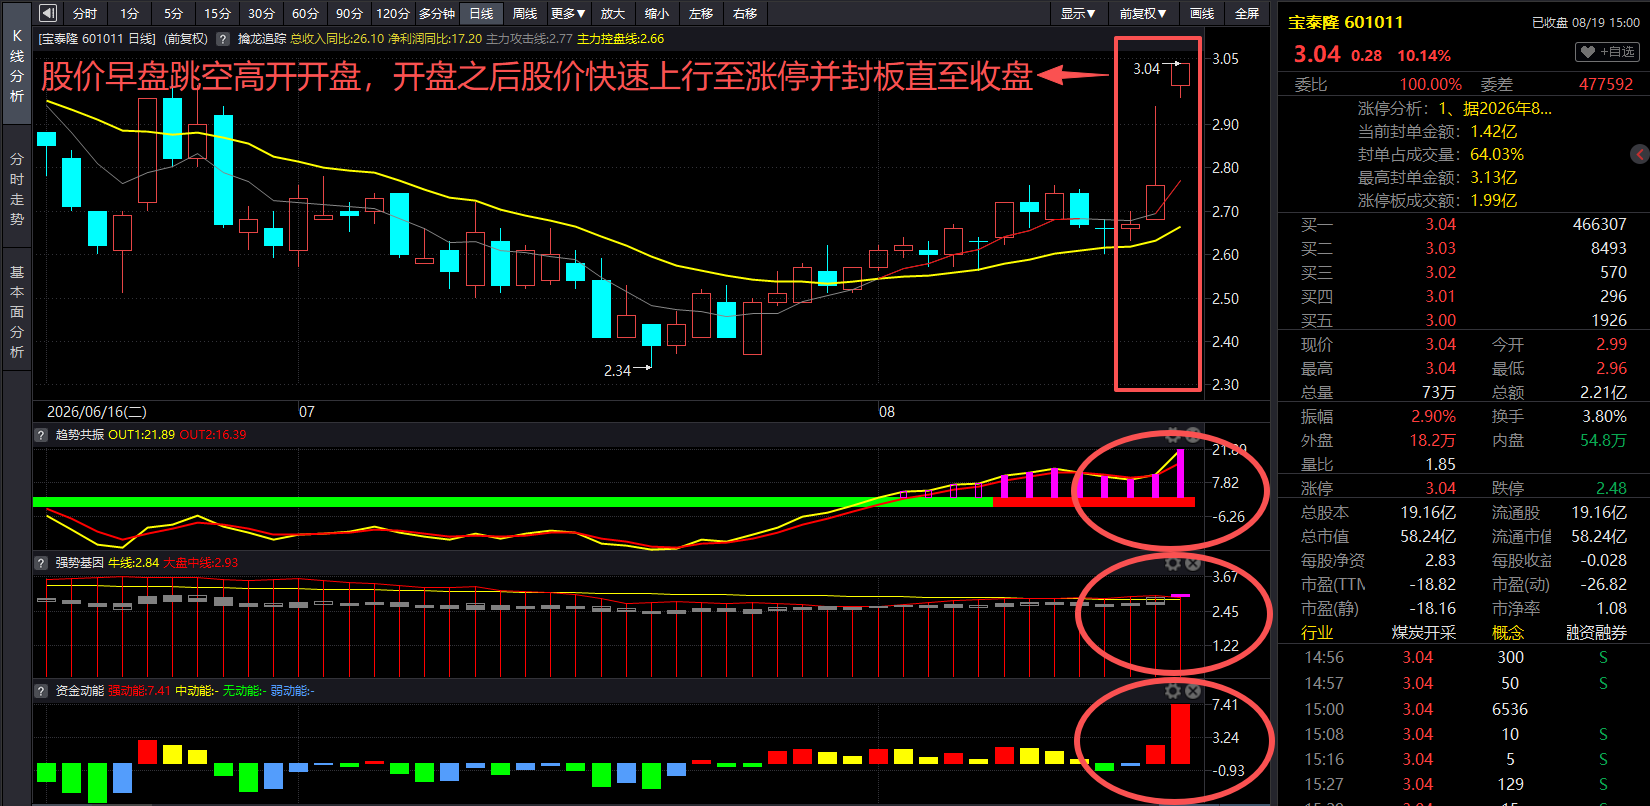
Task: Expand the 更多 periods dropdown
Action: (568, 13)
